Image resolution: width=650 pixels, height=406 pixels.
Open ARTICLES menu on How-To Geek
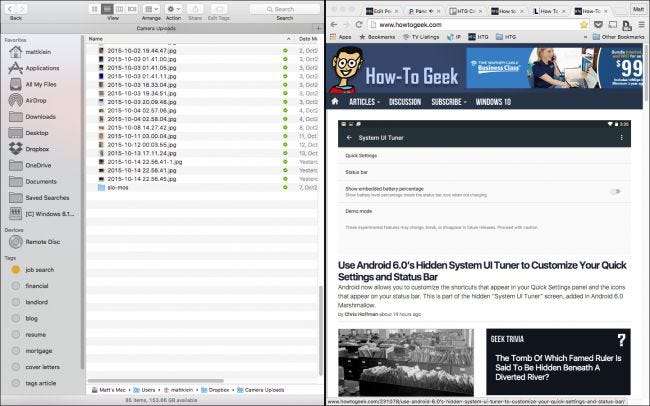[364, 102]
